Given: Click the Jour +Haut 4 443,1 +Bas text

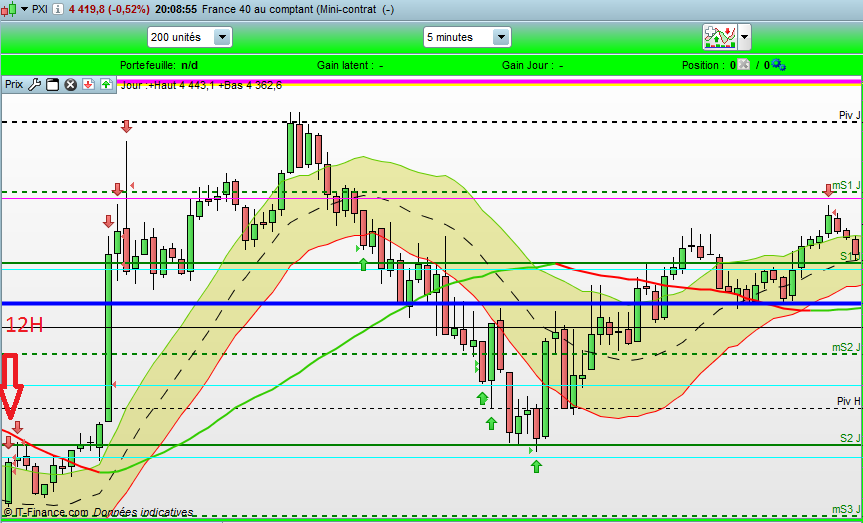Looking at the screenshot, I should tap(201, 85).
